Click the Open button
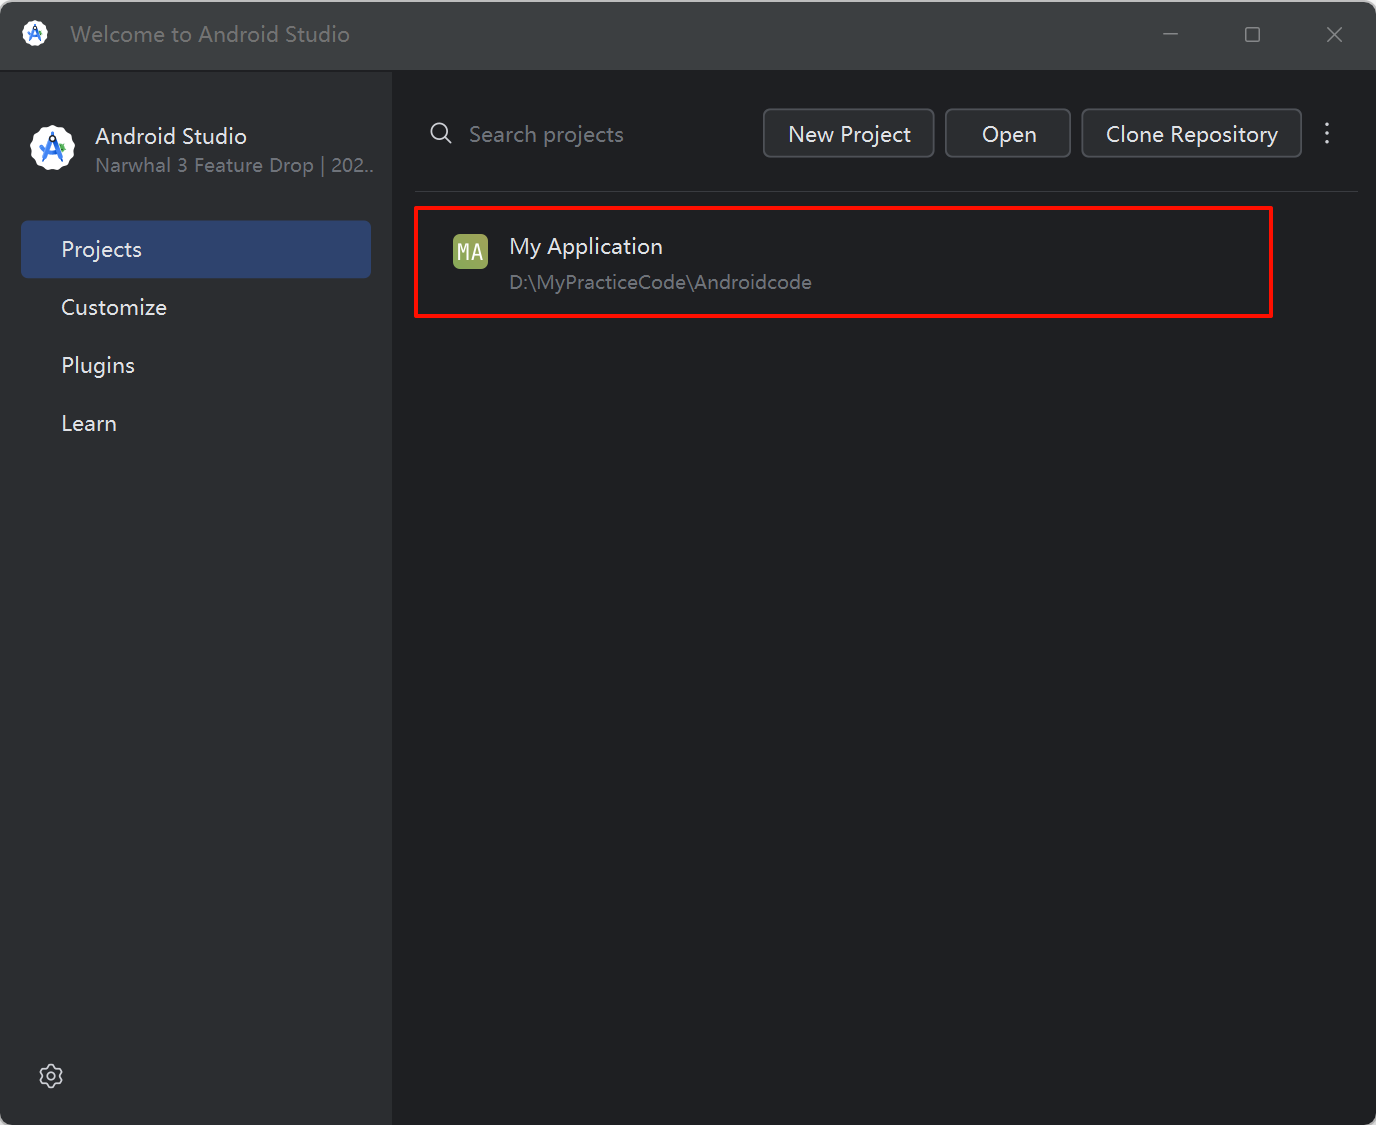The width and height of the screenshot is (1376, 1125). [1008, 133]
